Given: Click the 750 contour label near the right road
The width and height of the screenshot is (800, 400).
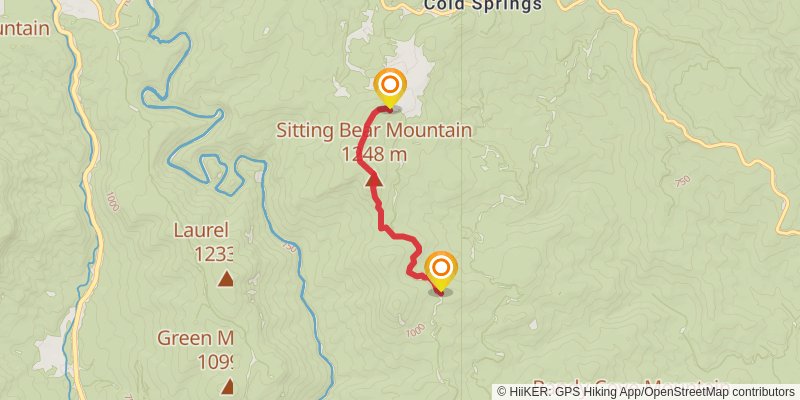Looking at the screenshot, I should coord(683,181).
